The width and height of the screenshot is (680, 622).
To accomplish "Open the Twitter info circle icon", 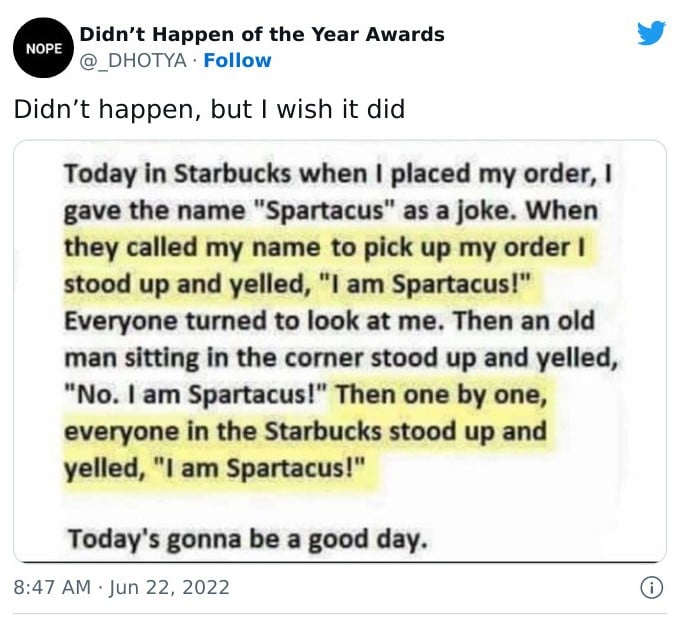I will 651,588.
